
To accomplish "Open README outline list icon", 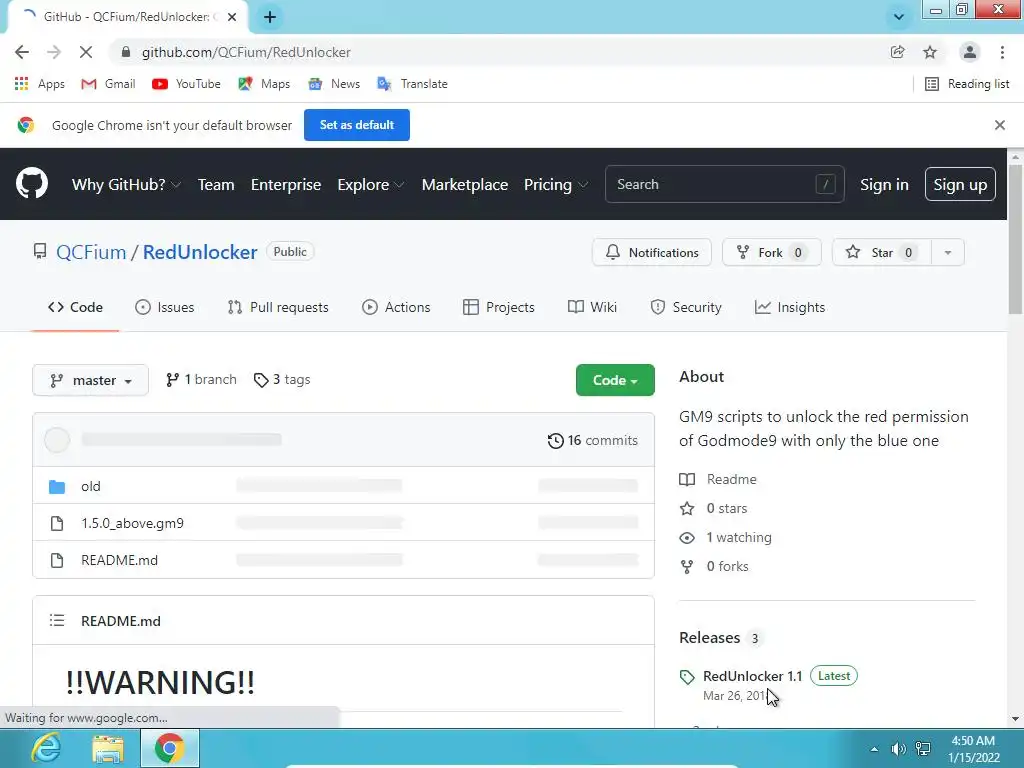I will pyautogui.click(x=57, y=620).
